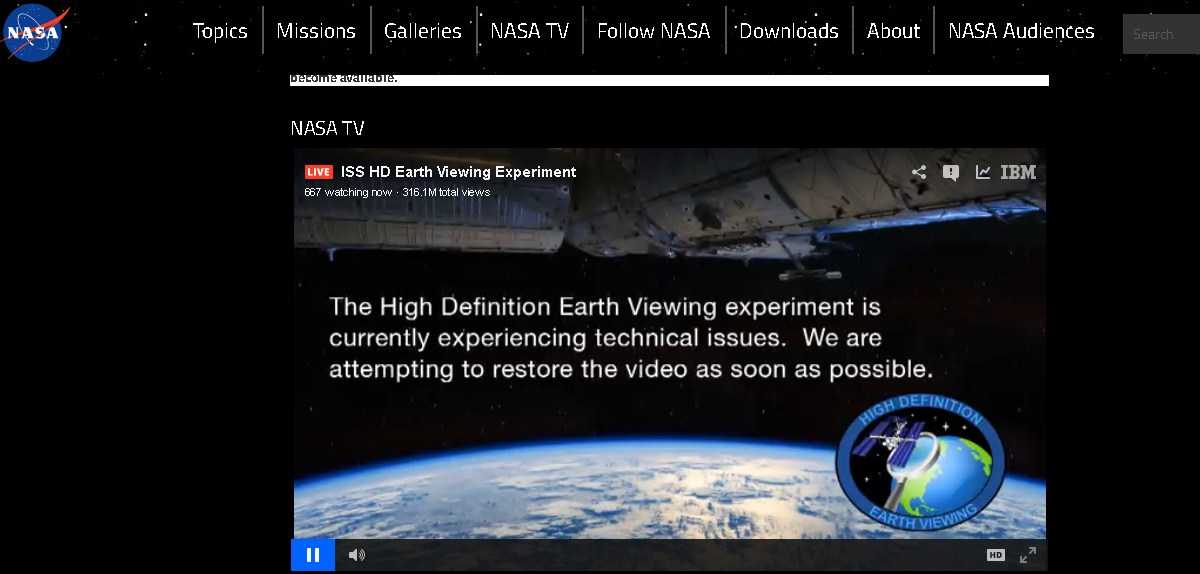
Task: Click the report feedback icon
Action: pyautogui.click(x=951, y=172)
